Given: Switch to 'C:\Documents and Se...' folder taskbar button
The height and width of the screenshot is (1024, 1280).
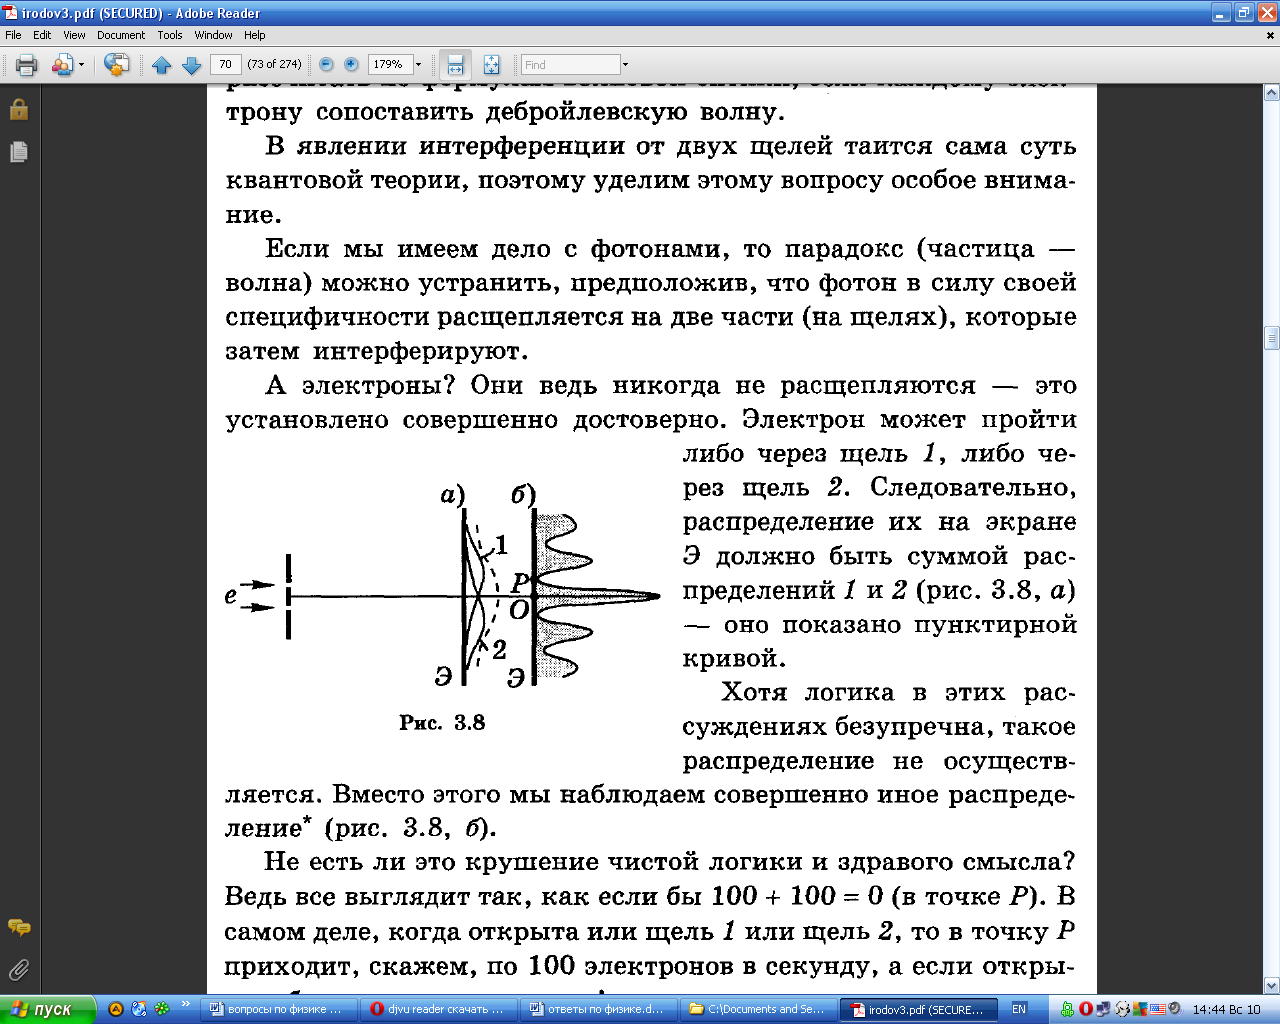Looking at the screenshot, I should [x=758, y=1009].
